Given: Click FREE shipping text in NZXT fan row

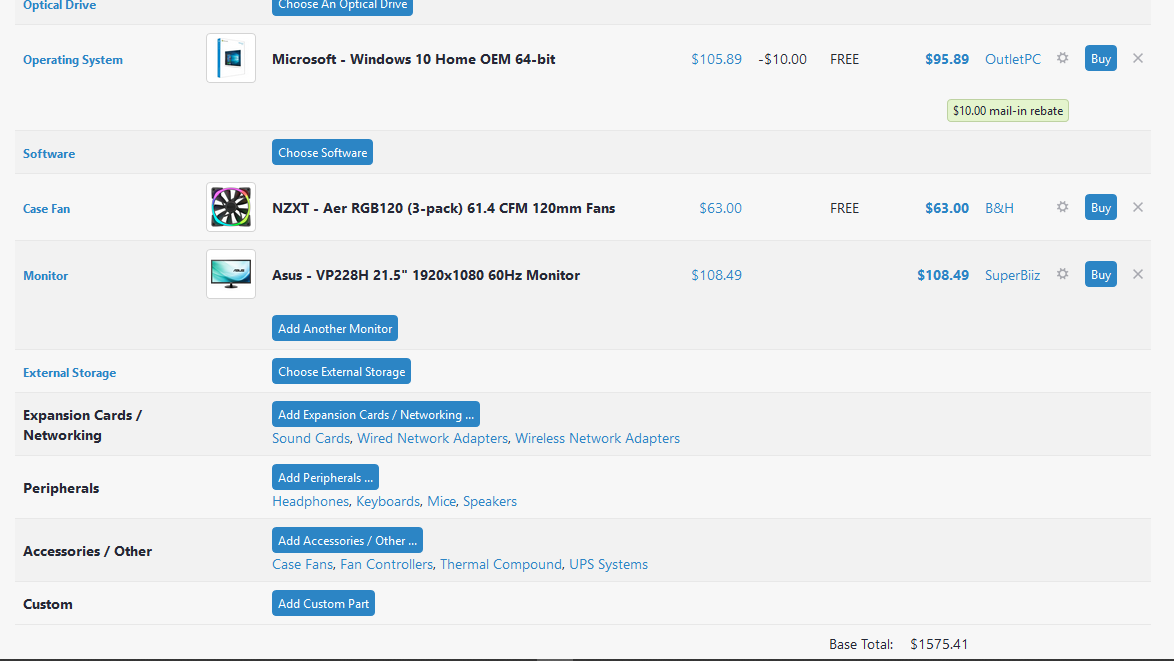Looking at the screenshot, I should (x=845, y=208).
